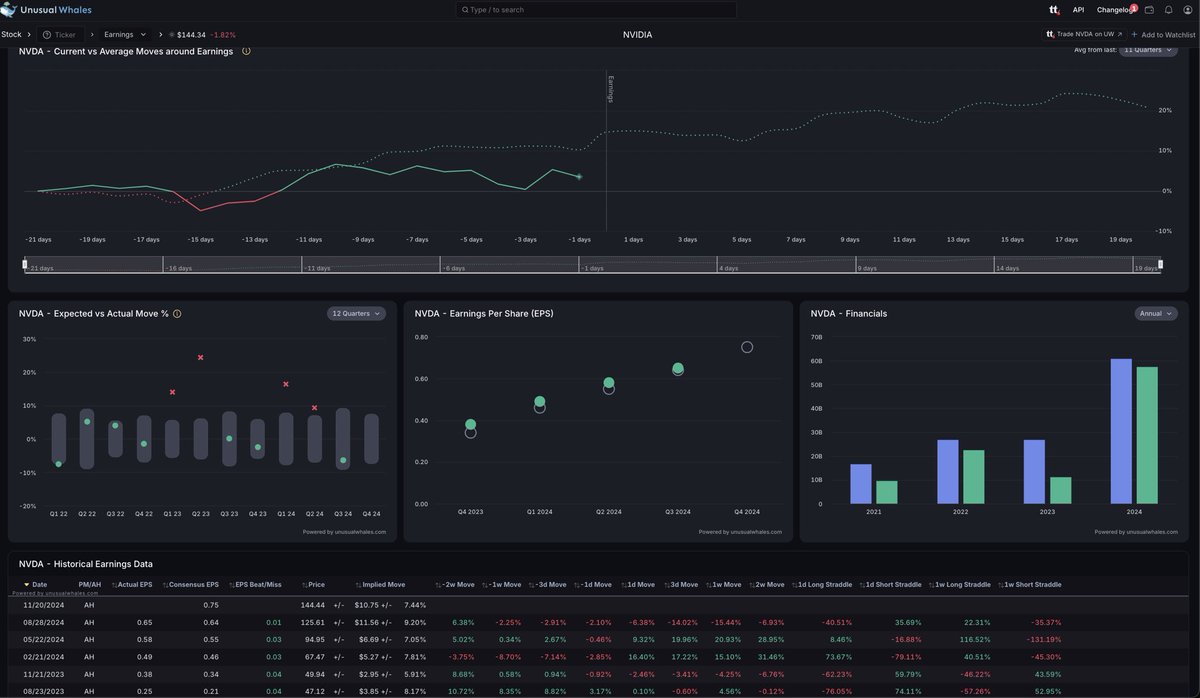Click the 144.44 price cell
Viewport: 1200px width, 698px height.
(313, 605)
